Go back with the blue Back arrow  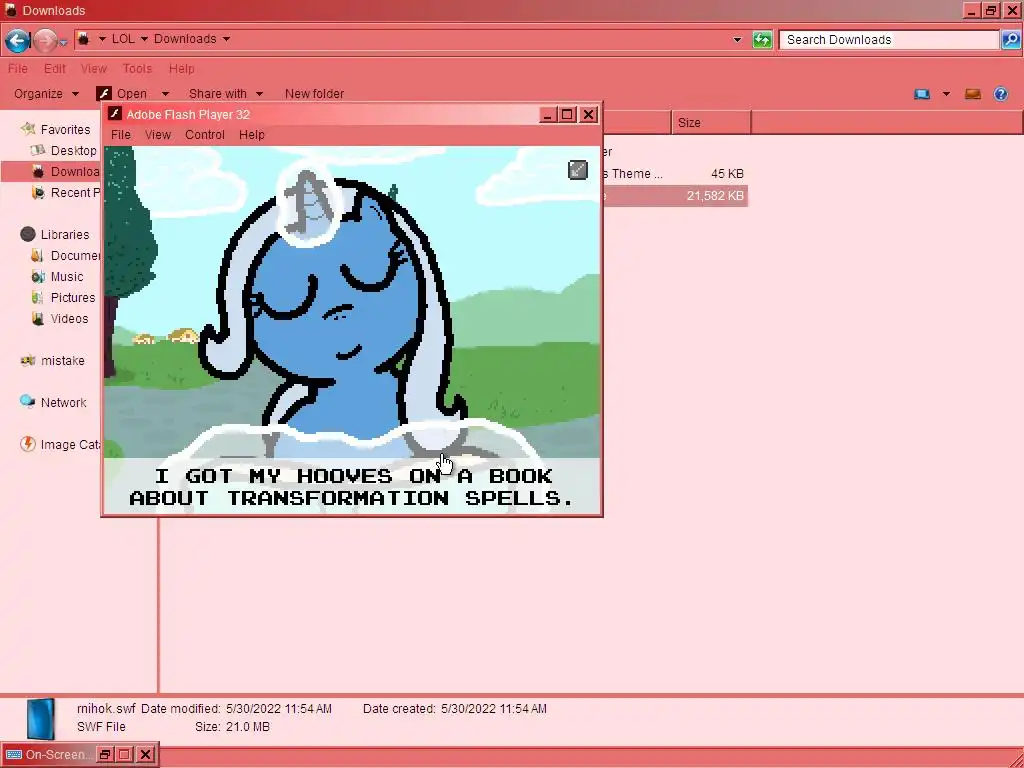[18, 40]
